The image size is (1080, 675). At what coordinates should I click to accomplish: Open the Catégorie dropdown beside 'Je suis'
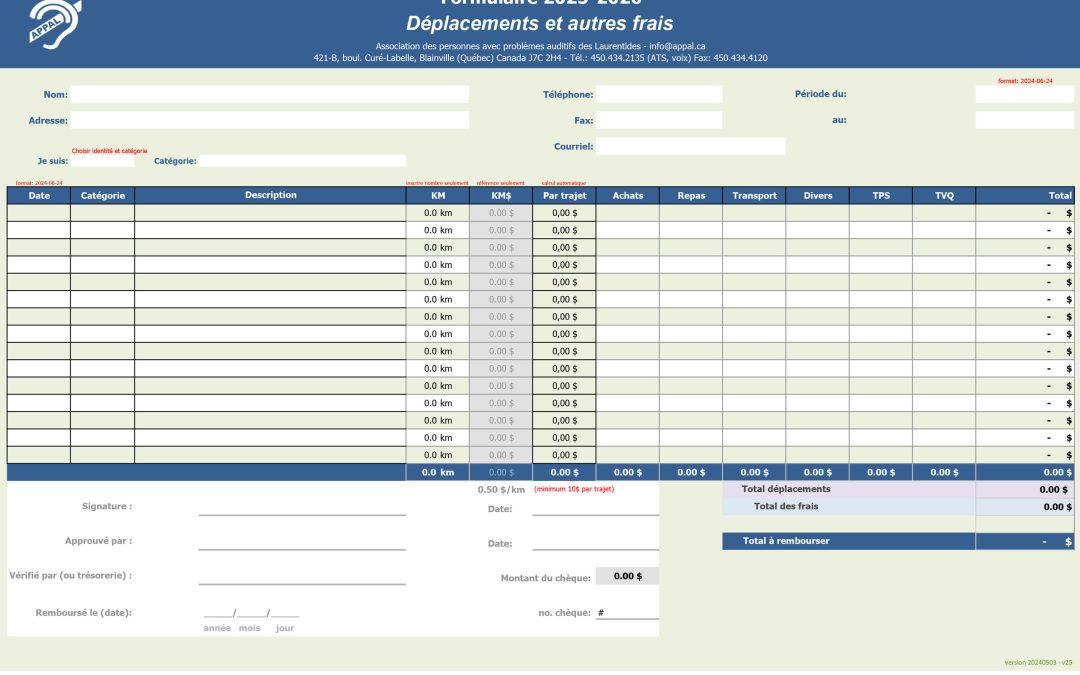pos(302,160)
